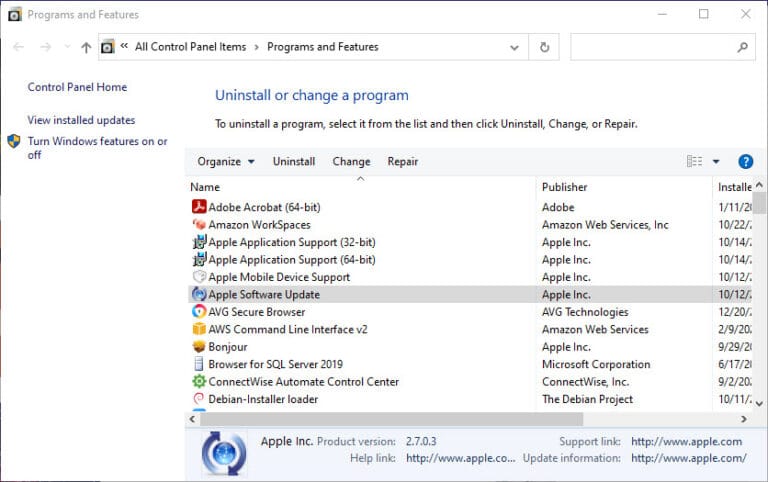The height and width of the screenshot is (482, 768).
Task: Click the scroll right arrow
Action: pyautogui.click(x=744, y=419)
